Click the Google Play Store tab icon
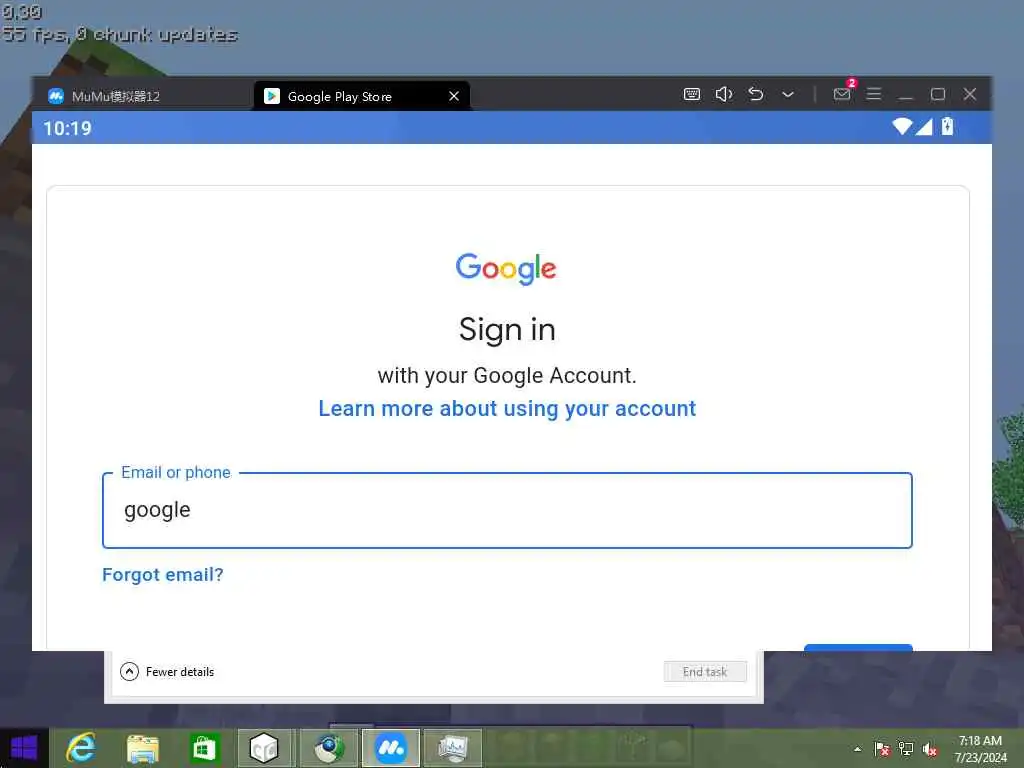The width and height of the screenshot is (1024, 768). tap(272, 96)
